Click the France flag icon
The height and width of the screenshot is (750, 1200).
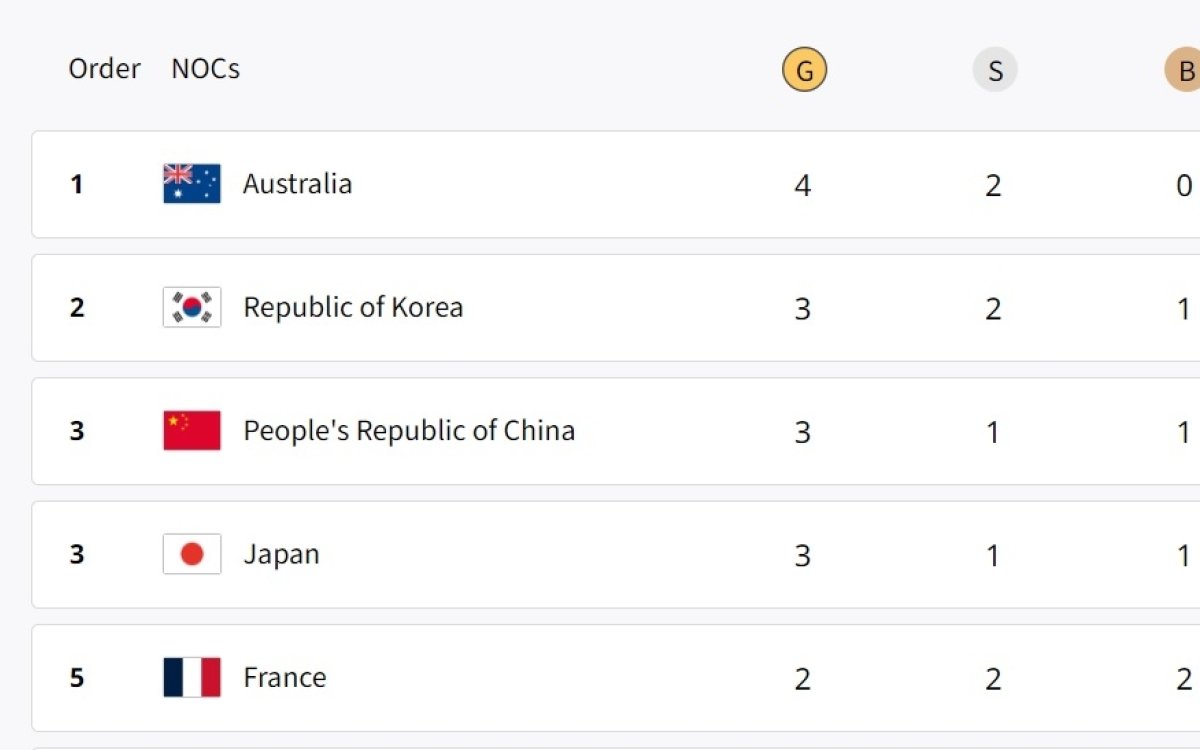pos(192,677)
